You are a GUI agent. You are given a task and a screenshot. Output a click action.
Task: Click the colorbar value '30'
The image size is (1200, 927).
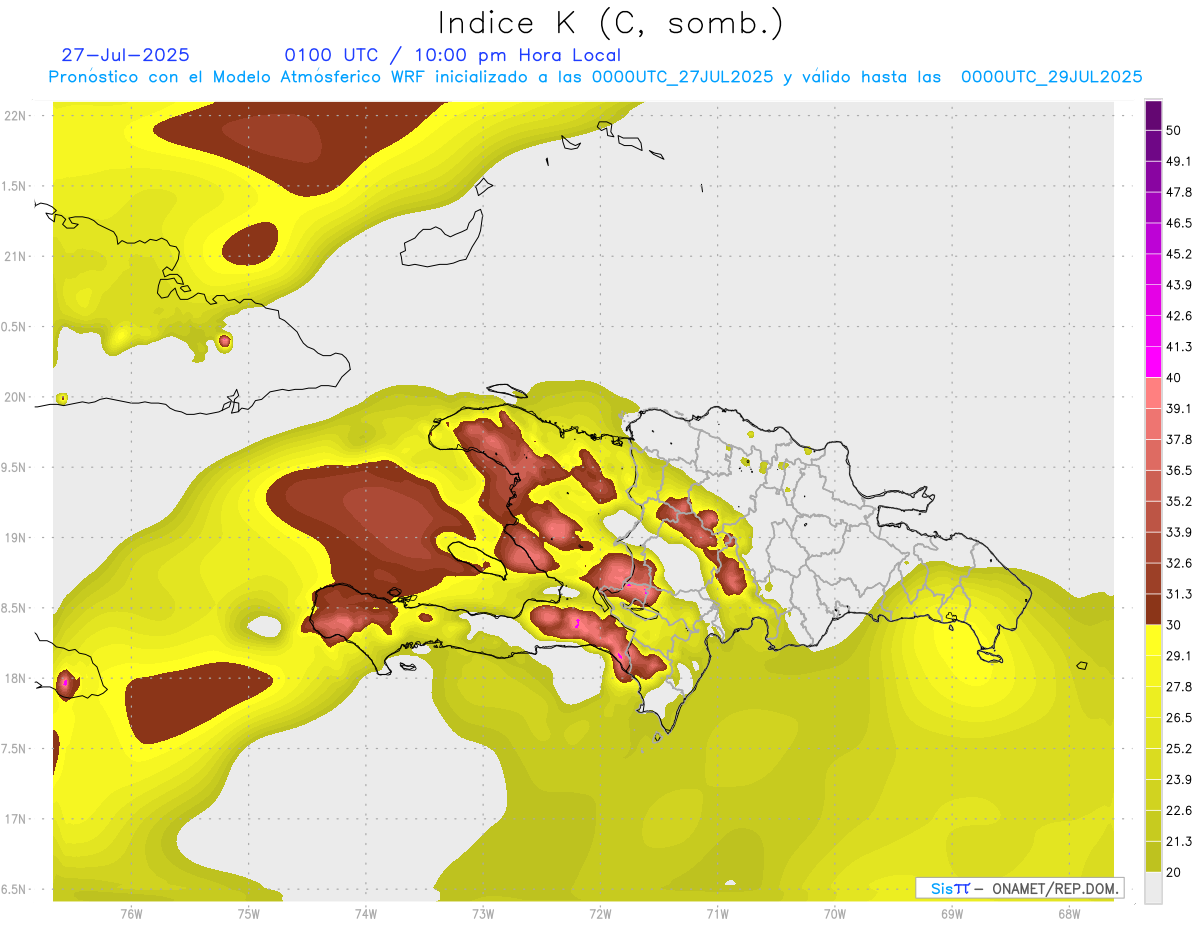point(1175,625)
